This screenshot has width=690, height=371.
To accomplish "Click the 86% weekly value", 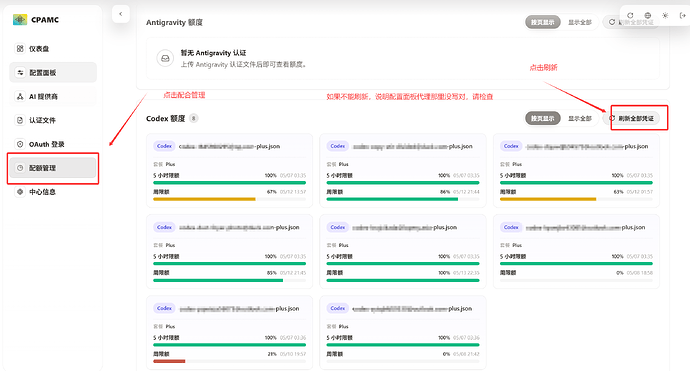I will tap(445, 192).
